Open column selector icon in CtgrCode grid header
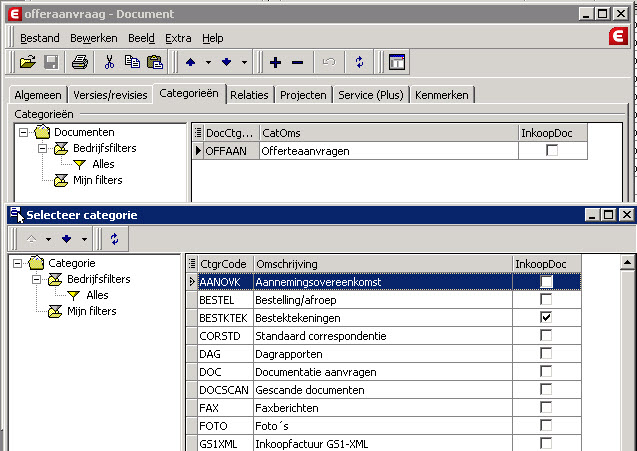Image resolution: width=637 pixels, height=451 pixels. (x=192, y=264)
